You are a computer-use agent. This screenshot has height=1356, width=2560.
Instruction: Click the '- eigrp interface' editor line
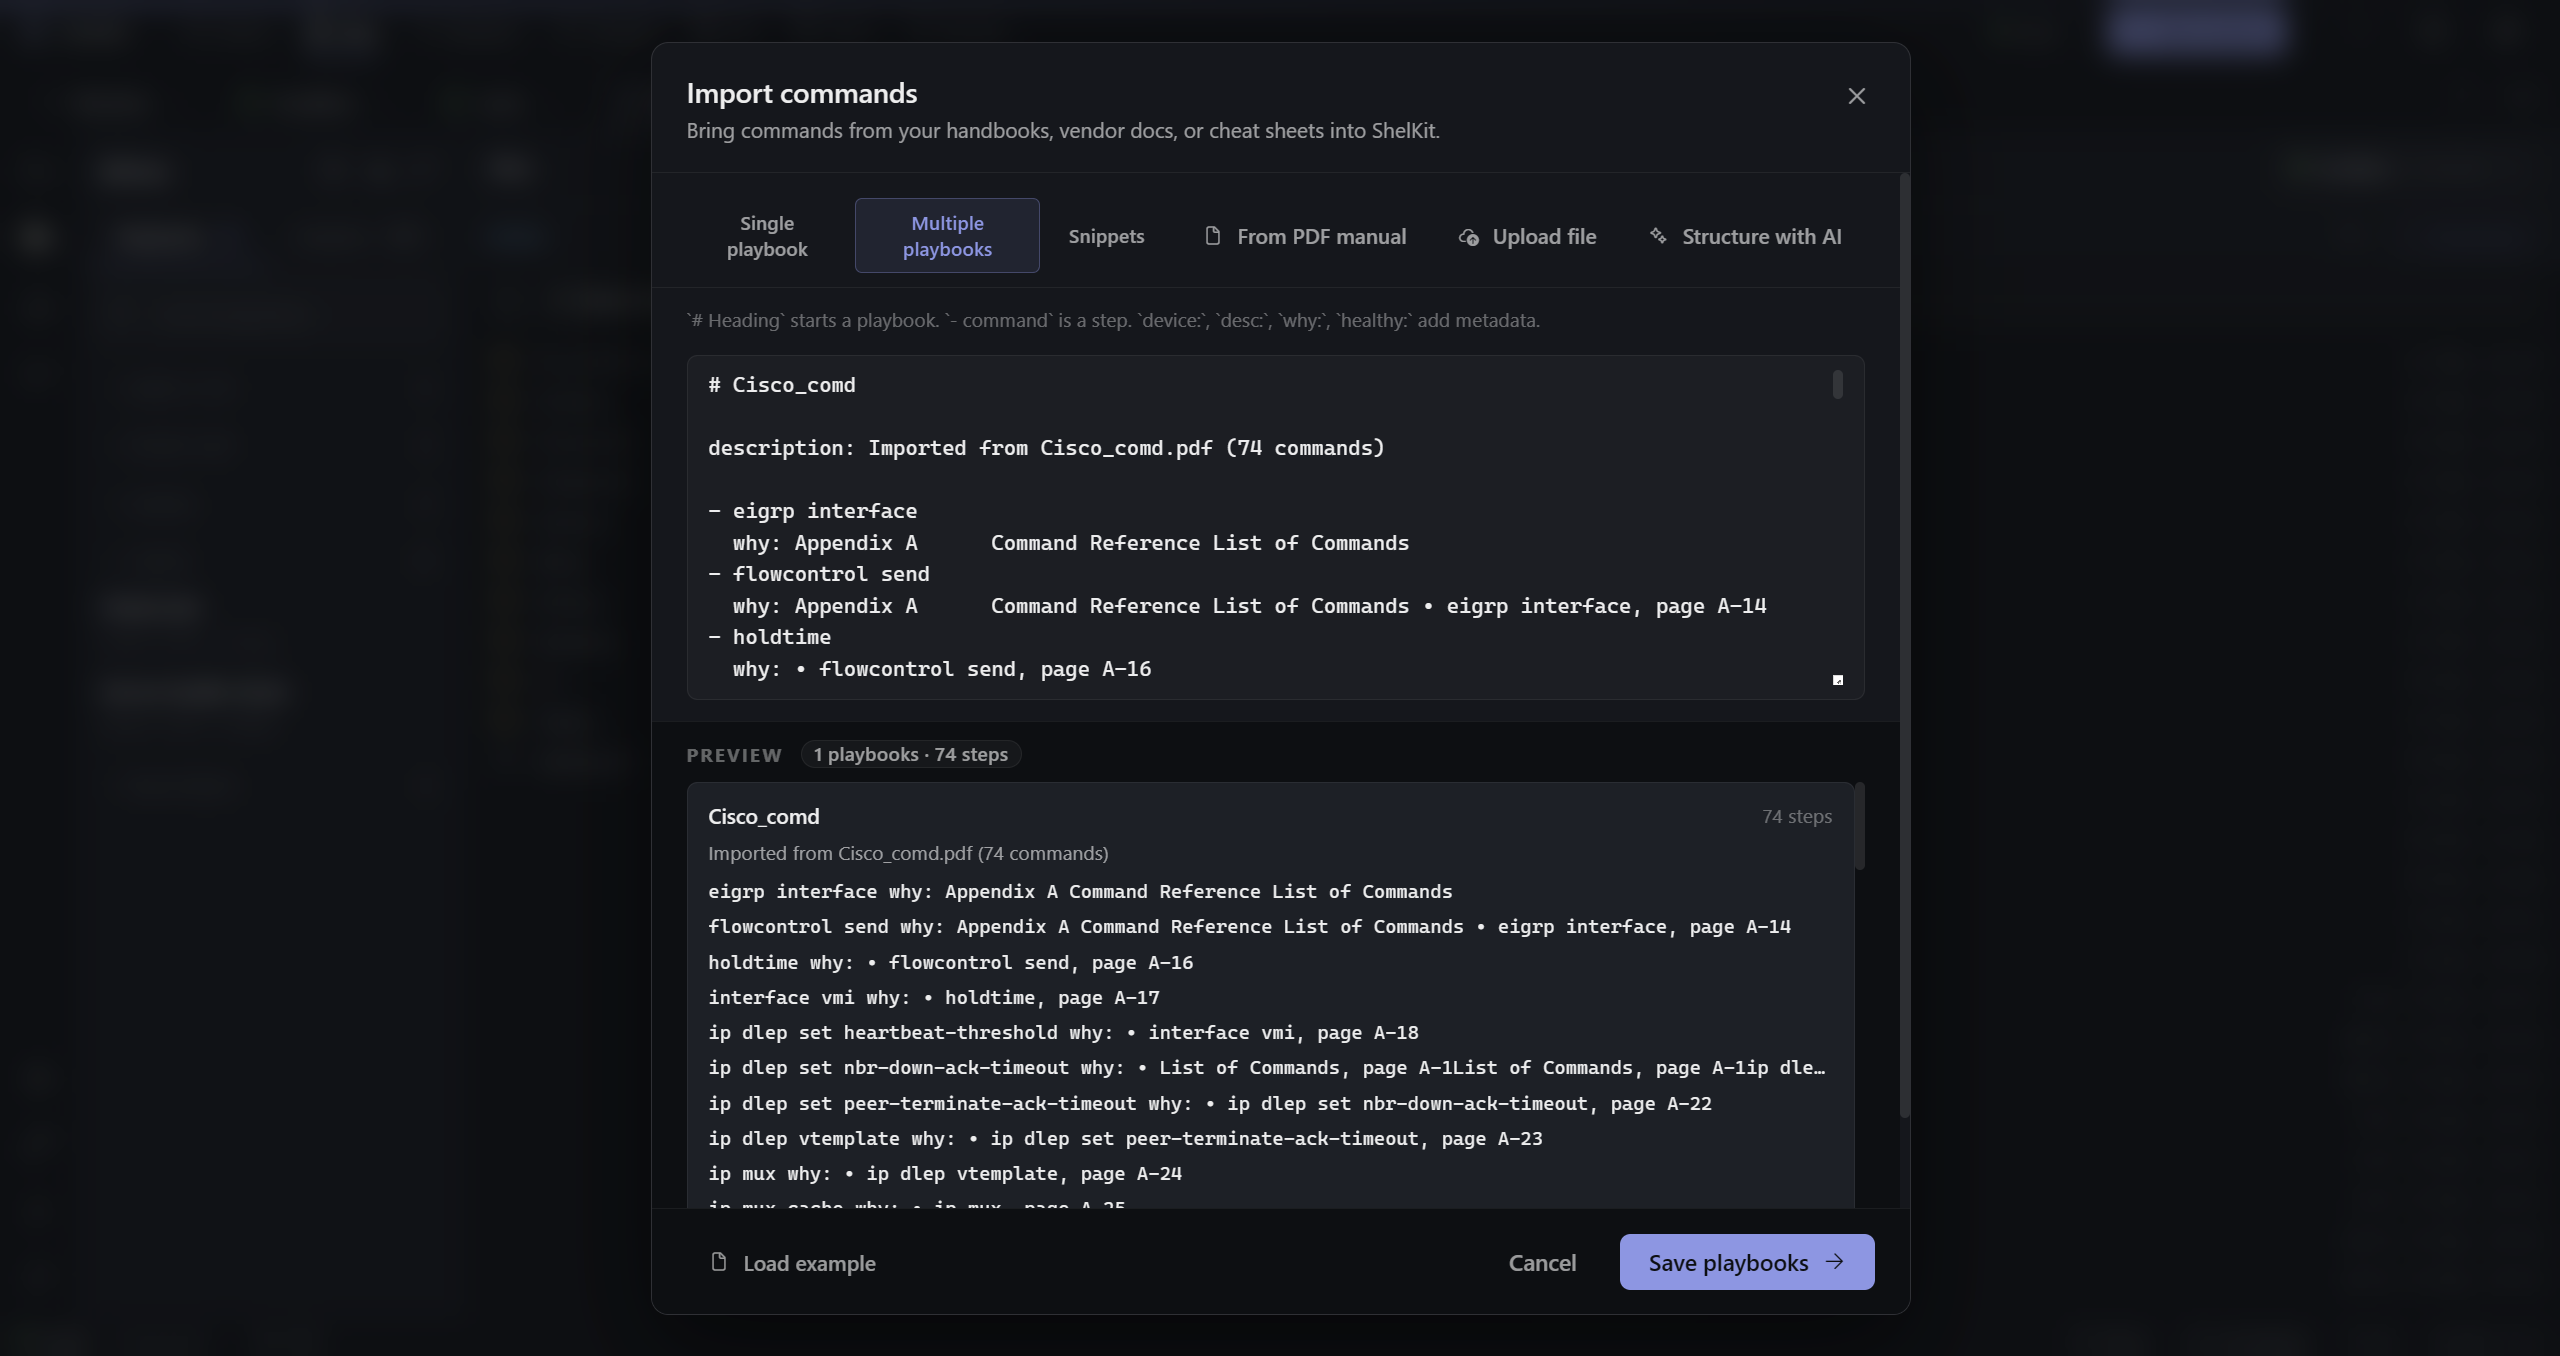(812, 511)
